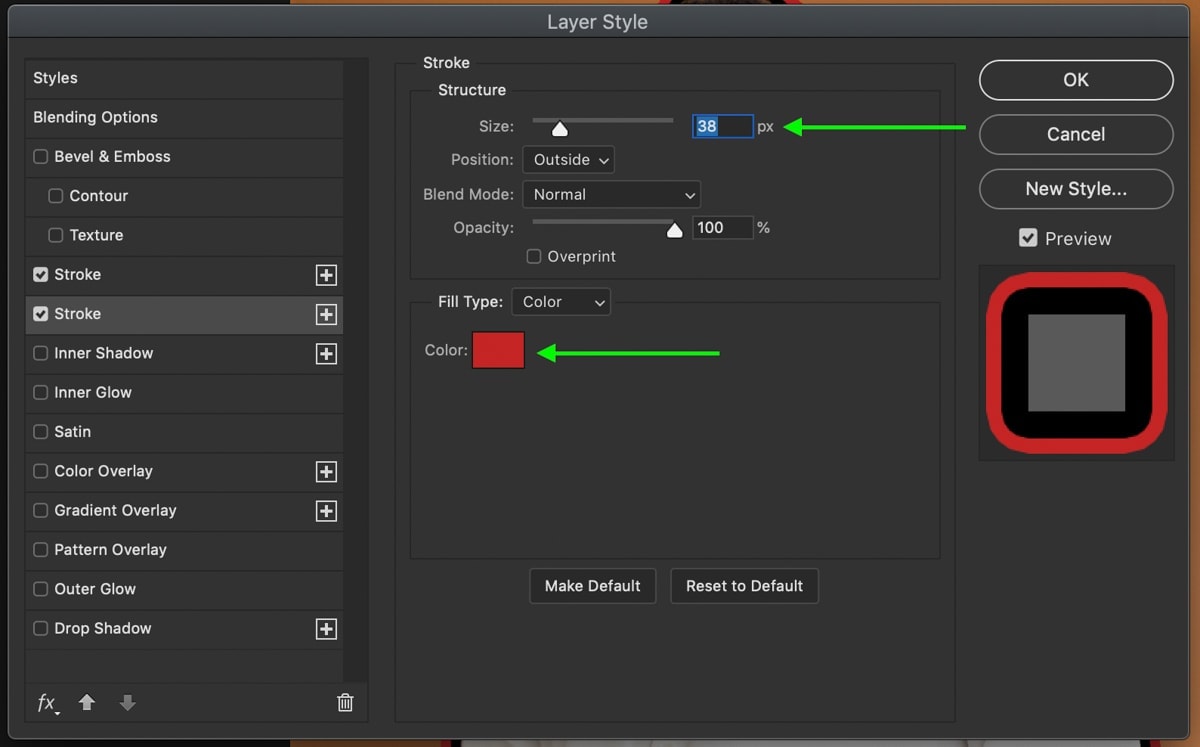Click the New Style button
This screenshot has height=747, width=1200.
tap(1076, 189)
